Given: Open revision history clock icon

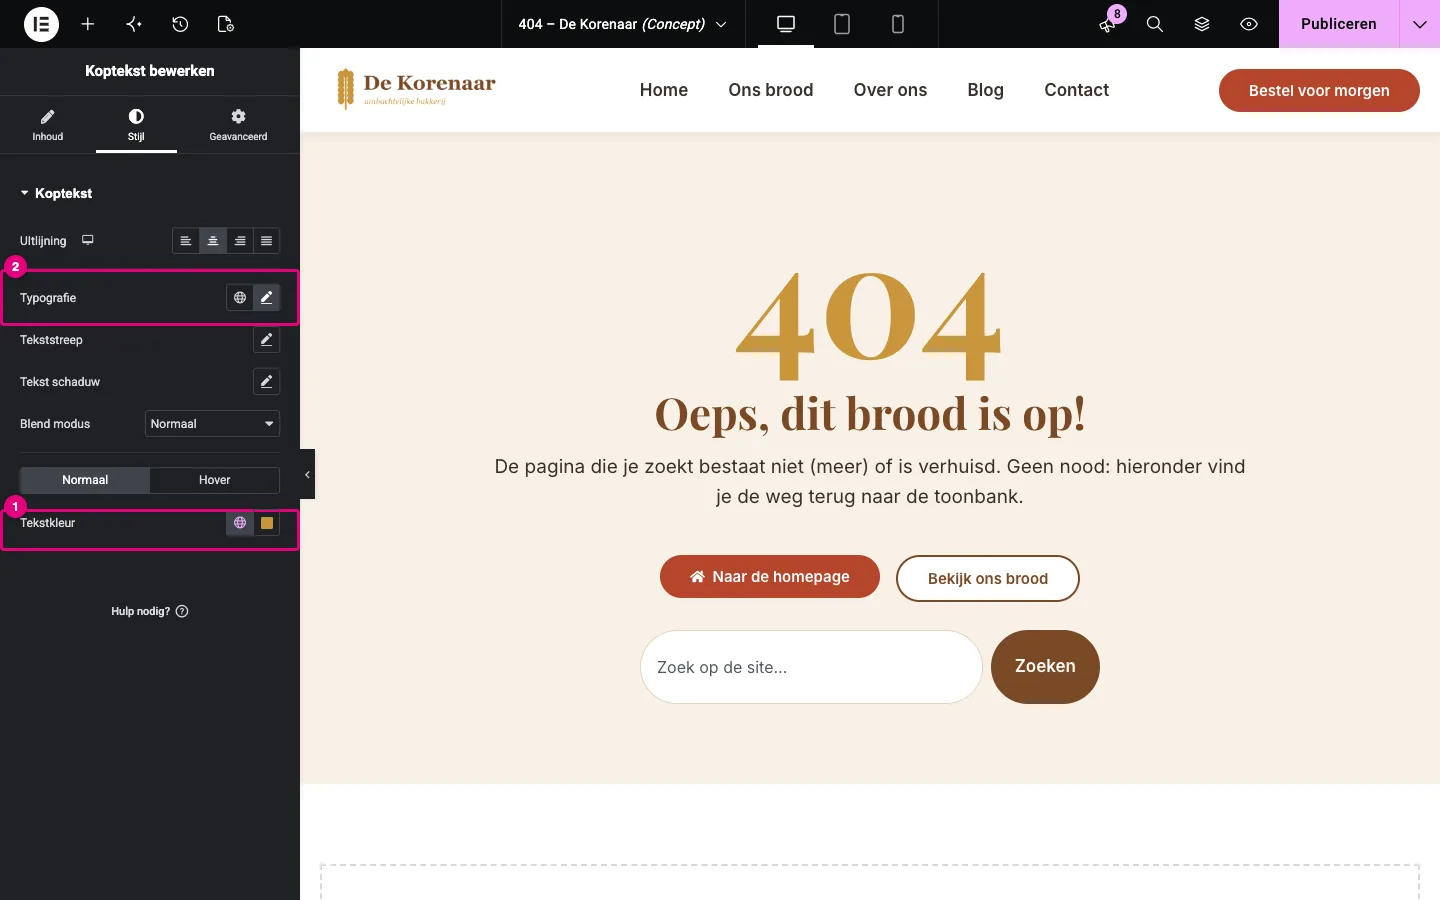Looking at the screenshot, I should point(180,24).
